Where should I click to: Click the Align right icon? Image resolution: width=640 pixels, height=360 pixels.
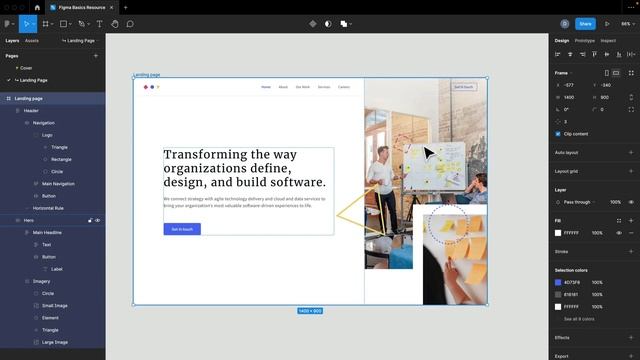click(582, 54)
